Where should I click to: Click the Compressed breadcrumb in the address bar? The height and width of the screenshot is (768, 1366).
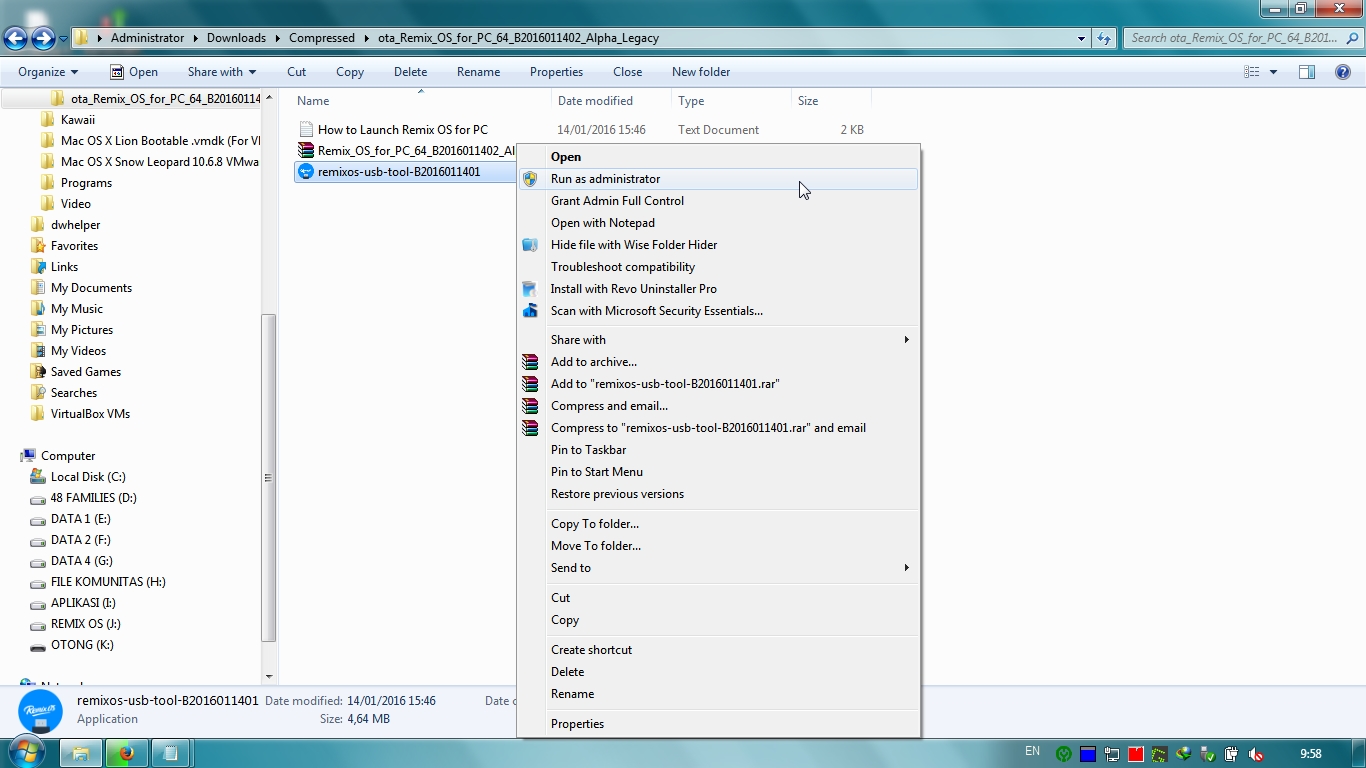click(322, 38)
